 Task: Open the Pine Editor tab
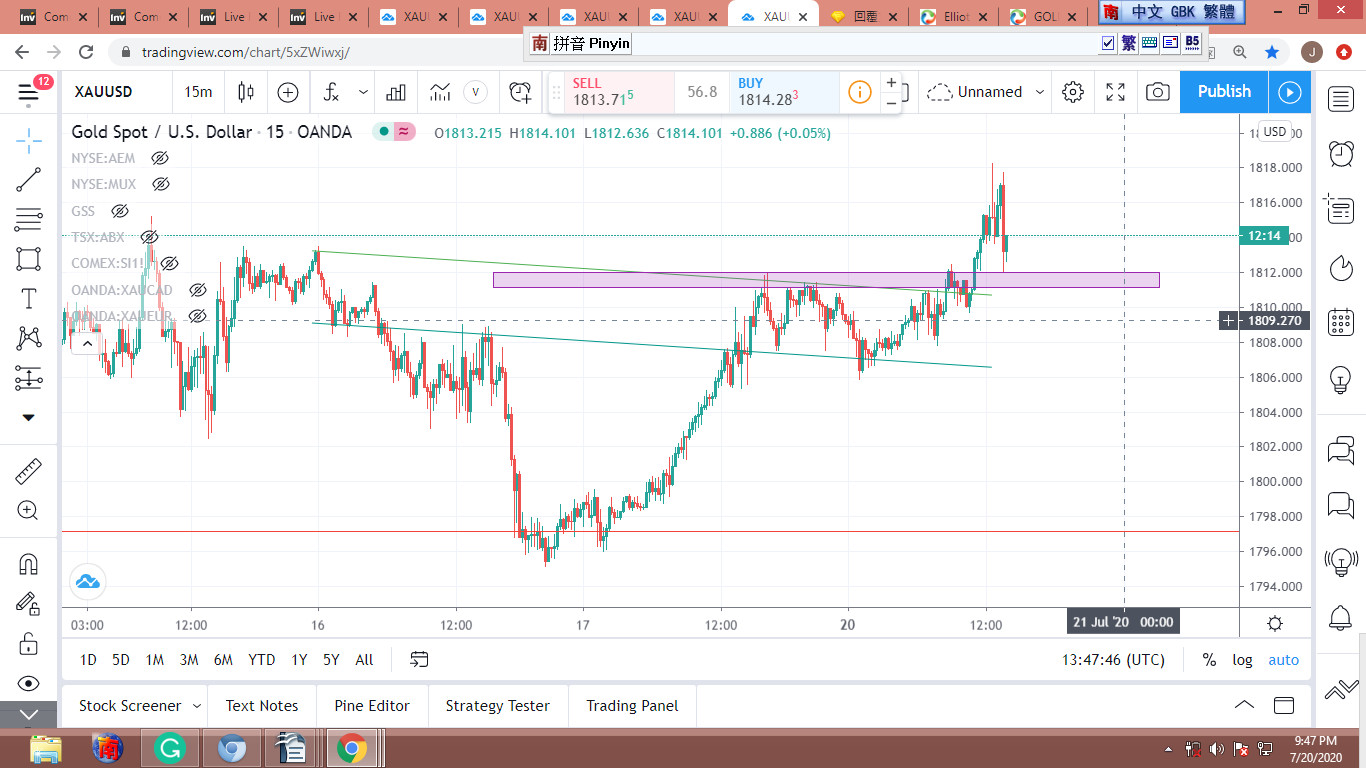372,706
